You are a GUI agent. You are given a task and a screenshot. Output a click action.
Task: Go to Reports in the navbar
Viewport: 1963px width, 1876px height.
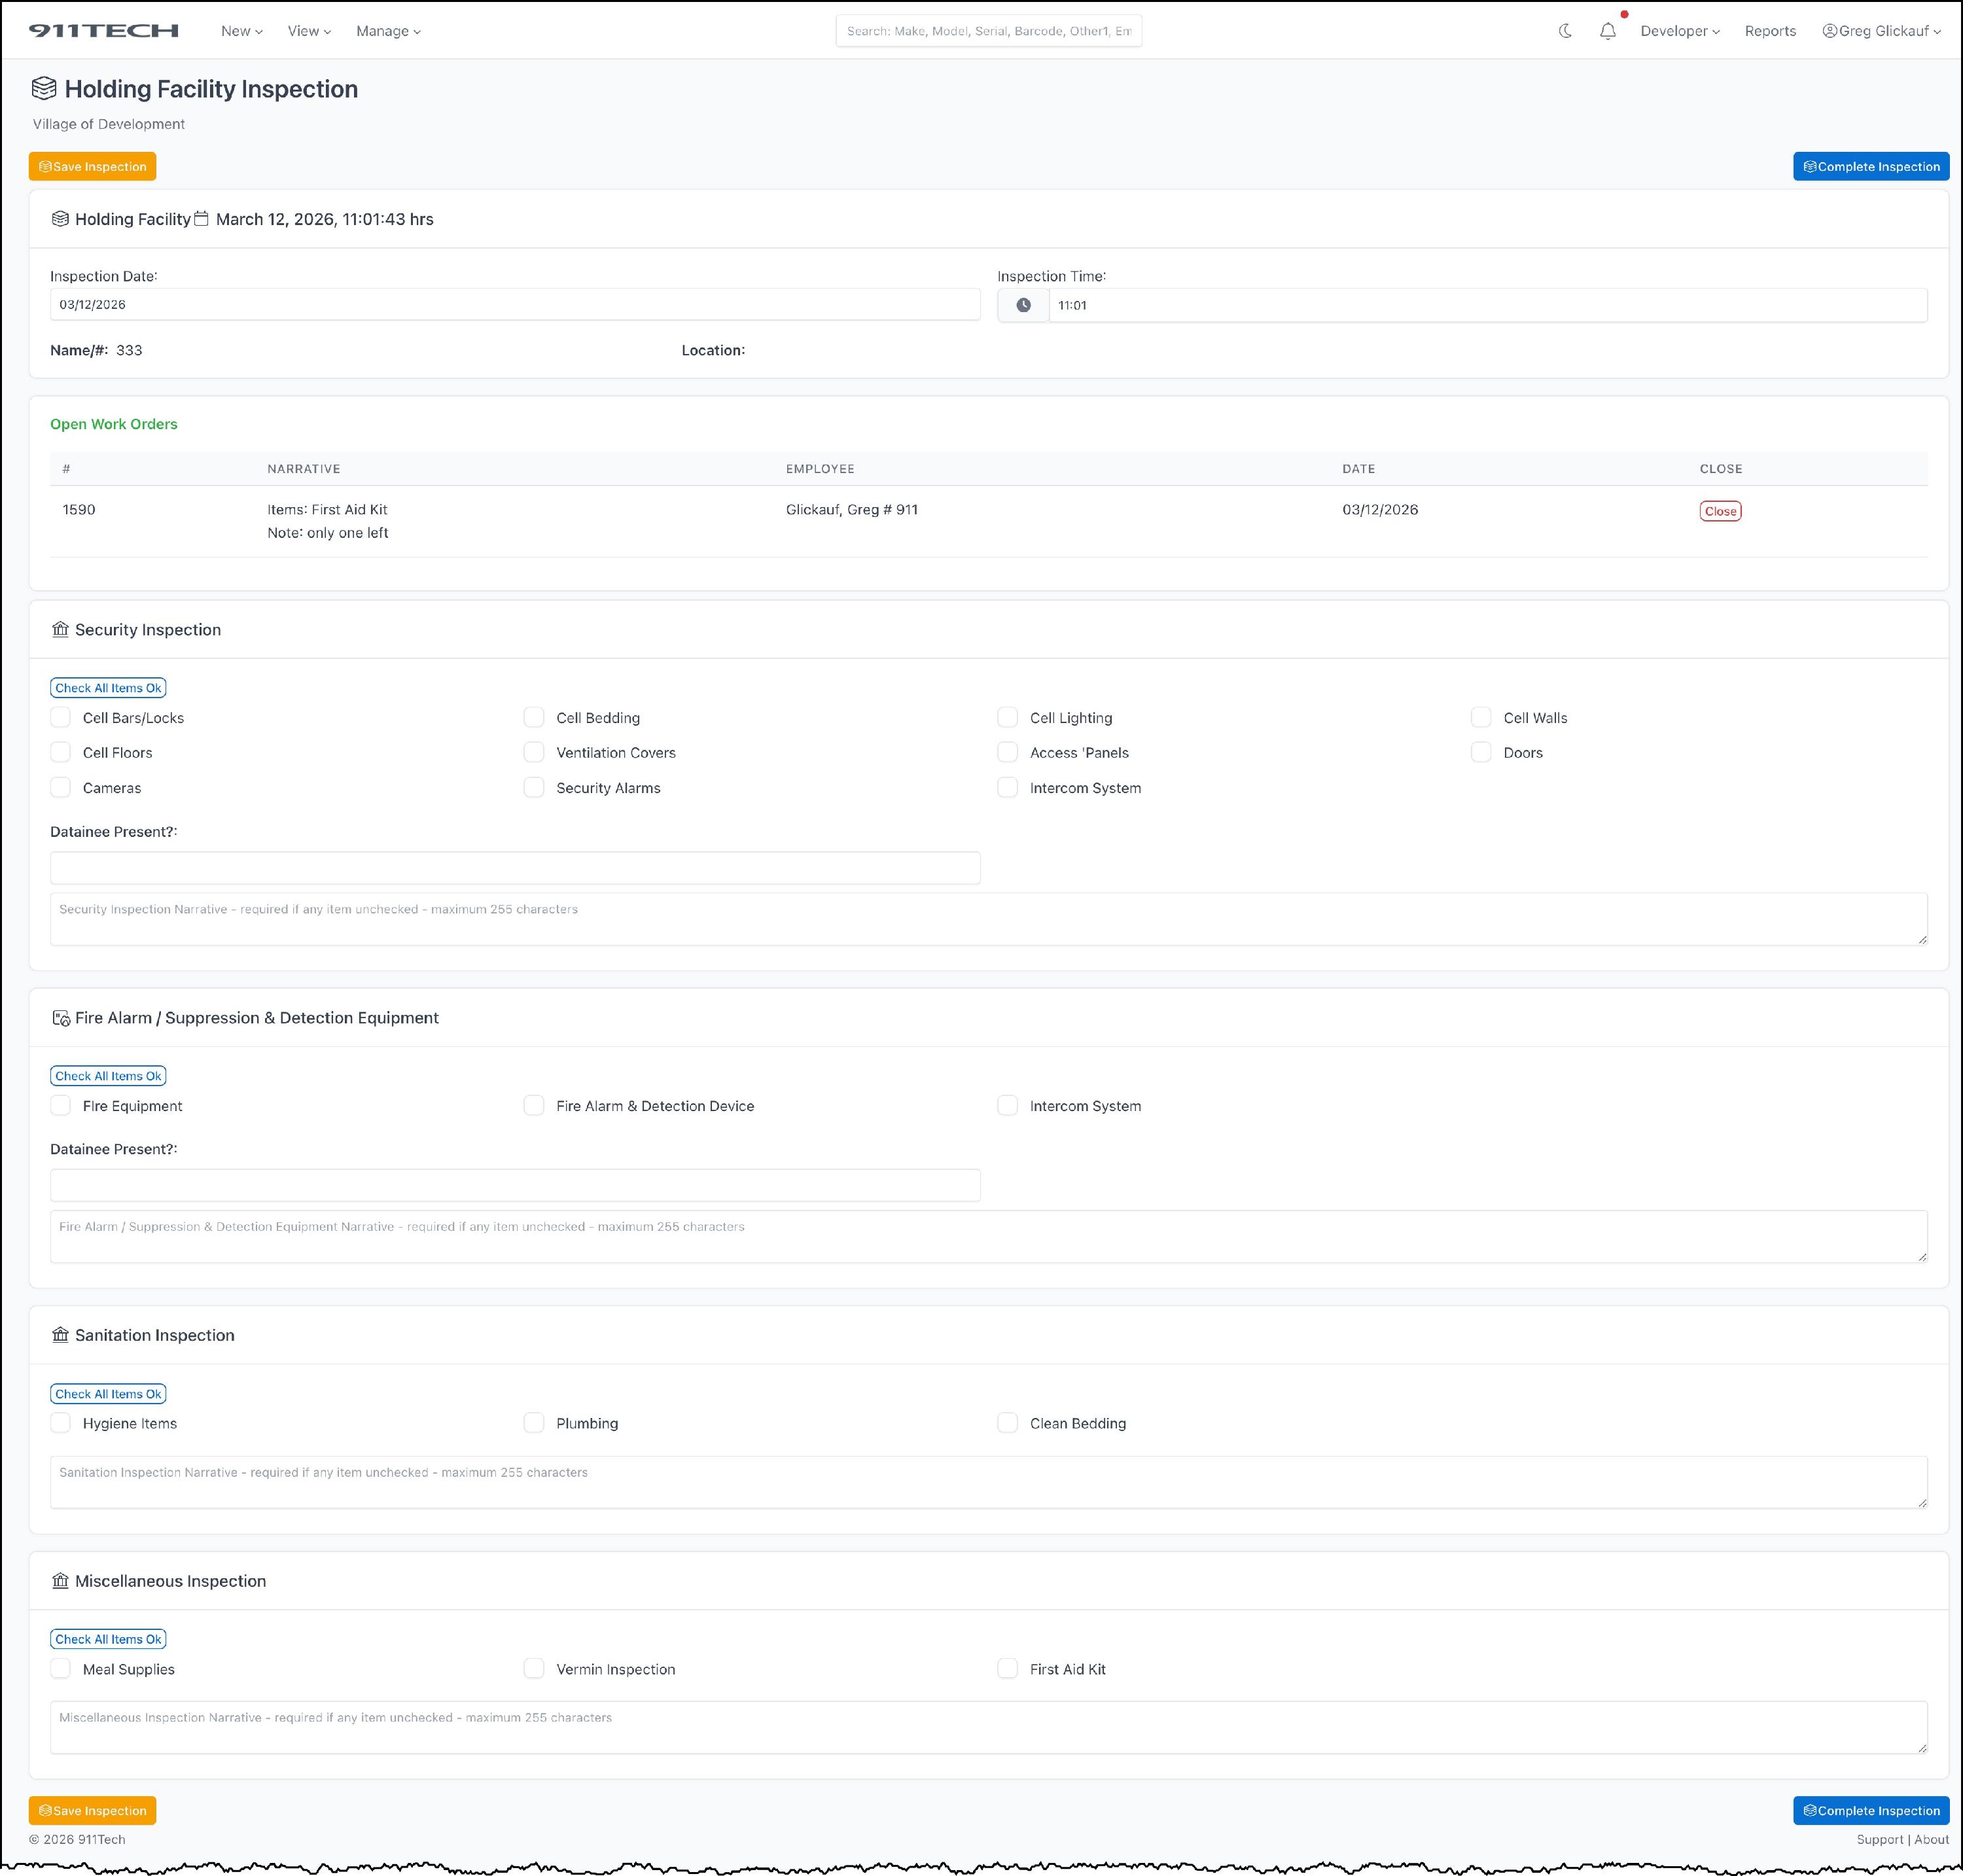pyautogui.click(x=1769, y=31)
